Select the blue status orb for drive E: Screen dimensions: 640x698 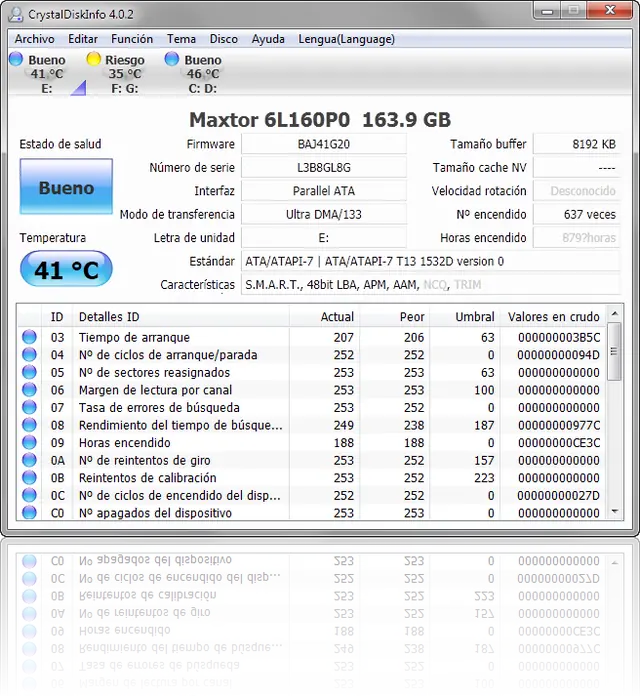tap(16, 59)
